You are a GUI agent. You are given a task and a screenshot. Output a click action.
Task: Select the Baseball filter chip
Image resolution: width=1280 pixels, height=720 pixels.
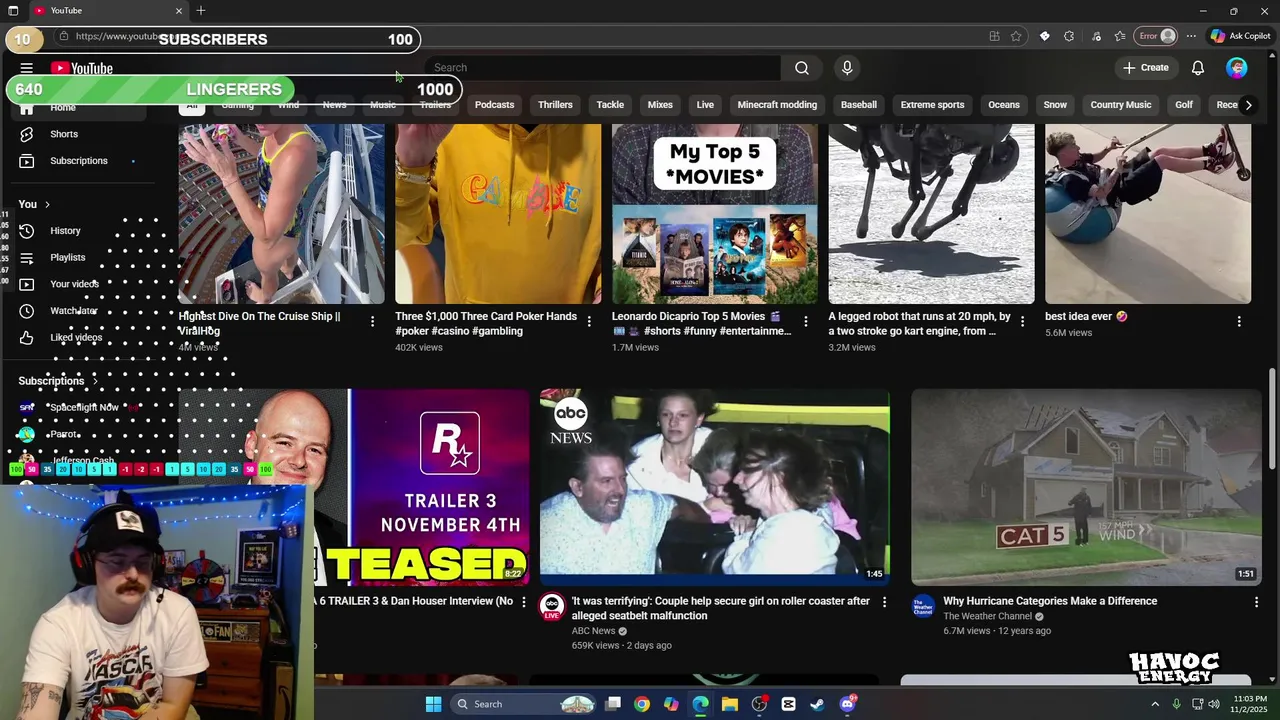pos(858,105)
